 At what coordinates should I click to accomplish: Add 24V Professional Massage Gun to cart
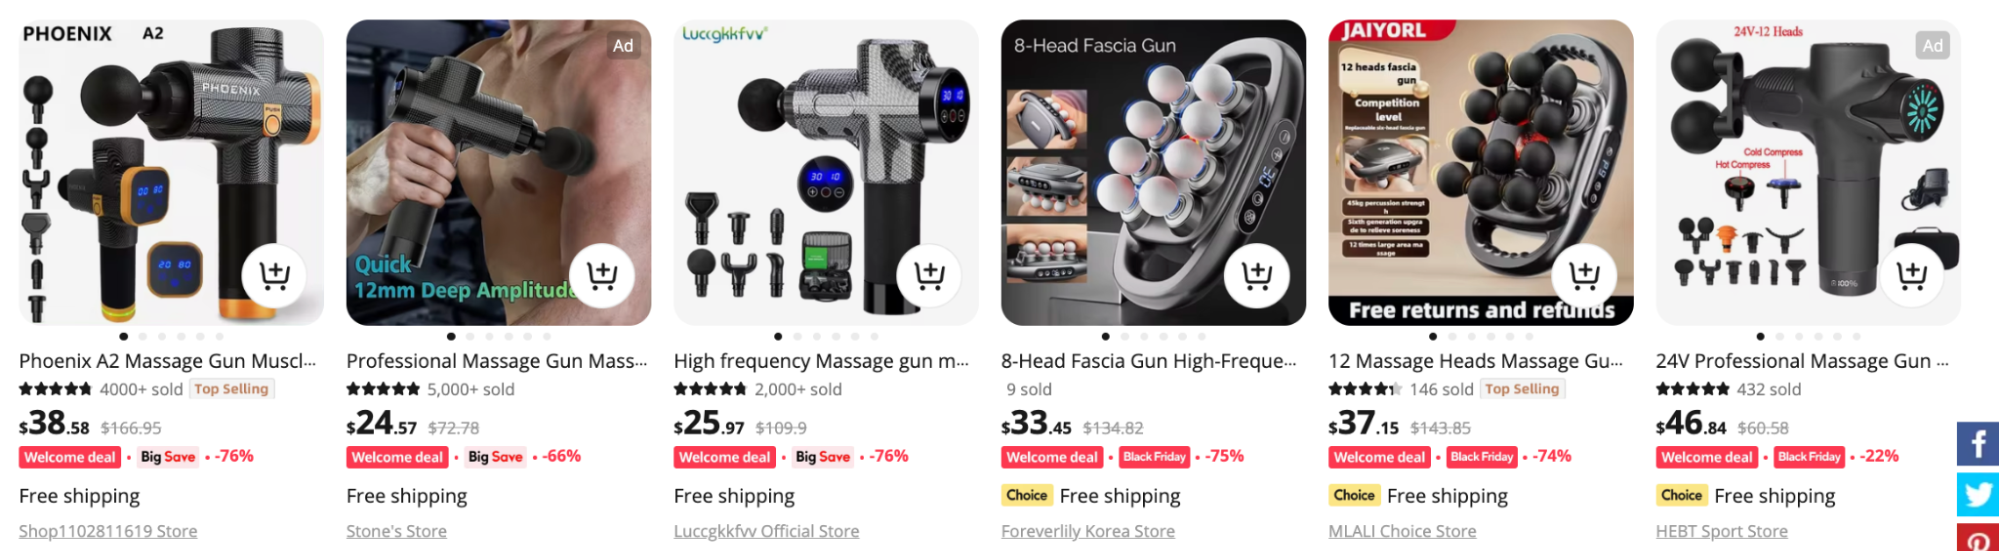(1911, 275)
